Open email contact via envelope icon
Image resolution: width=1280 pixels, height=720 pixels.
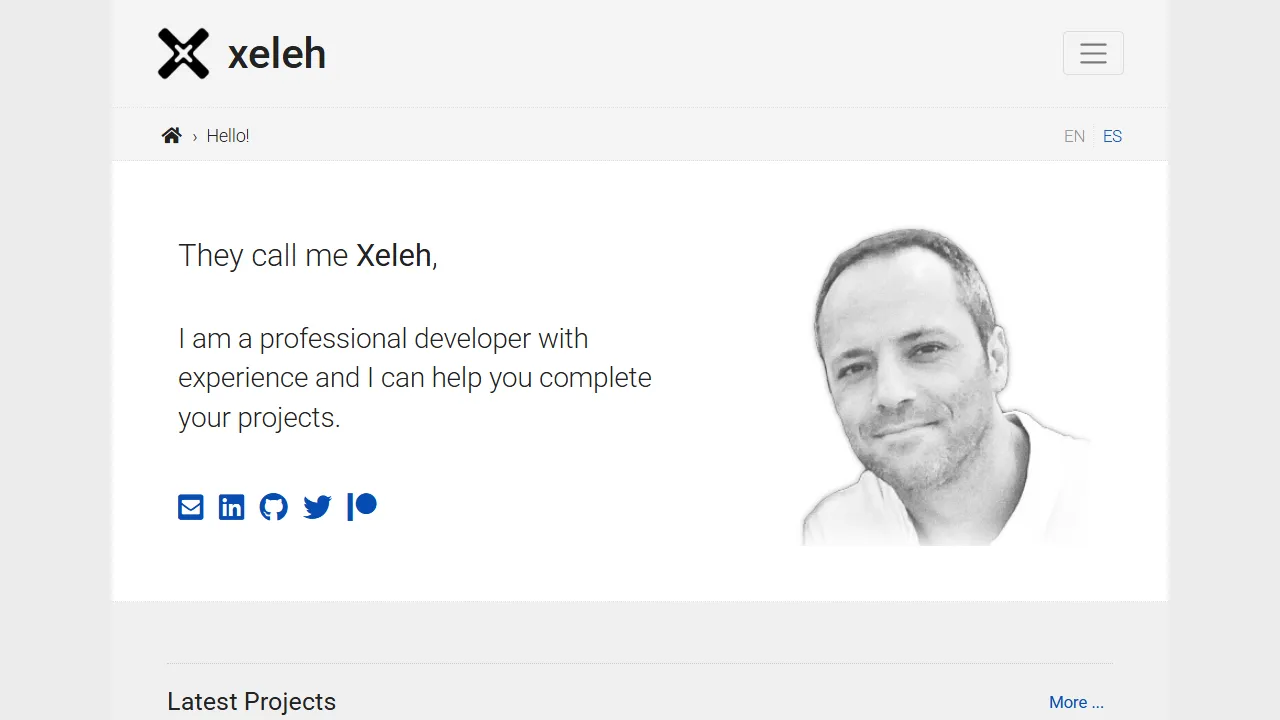pyautogui.click(x=190, y=507)
